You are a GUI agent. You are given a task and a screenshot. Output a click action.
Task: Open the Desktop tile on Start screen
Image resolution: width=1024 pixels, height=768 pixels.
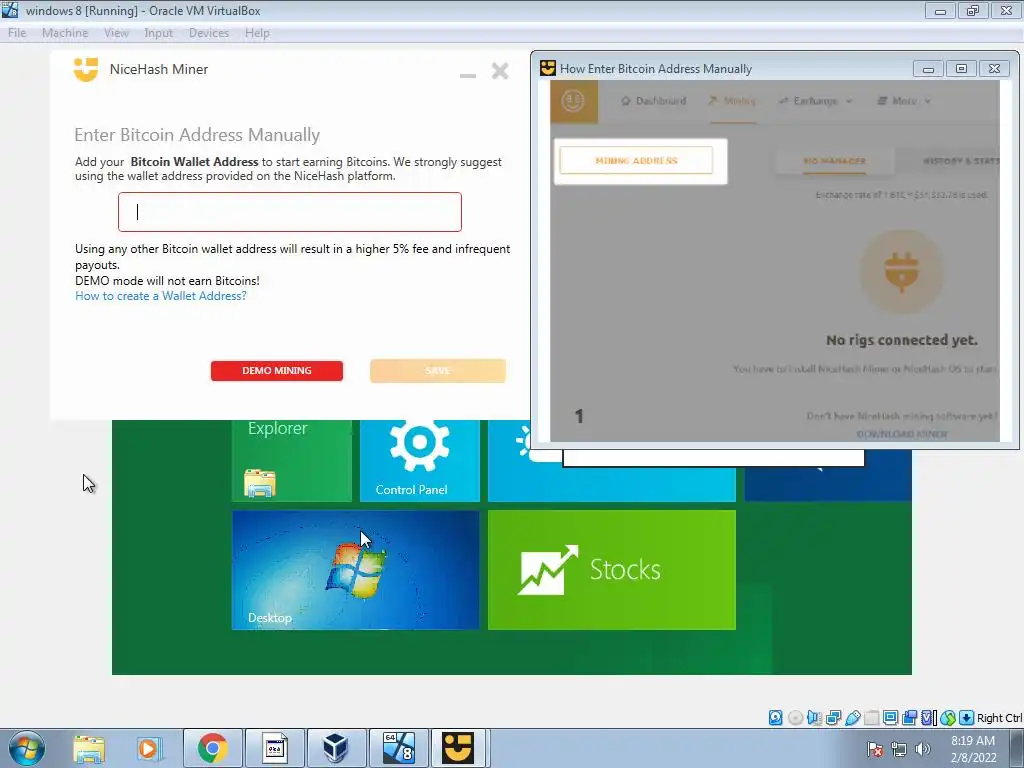(x=355, y=569)
